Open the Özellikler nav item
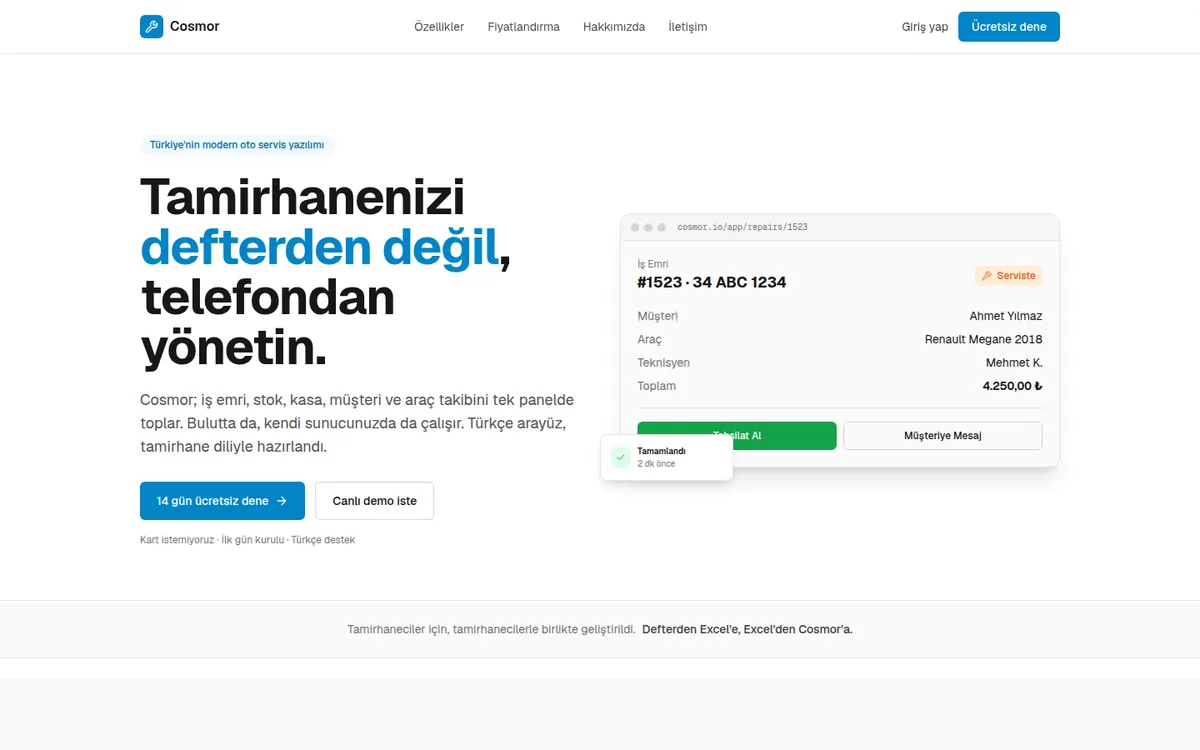 tap(439, 27)
